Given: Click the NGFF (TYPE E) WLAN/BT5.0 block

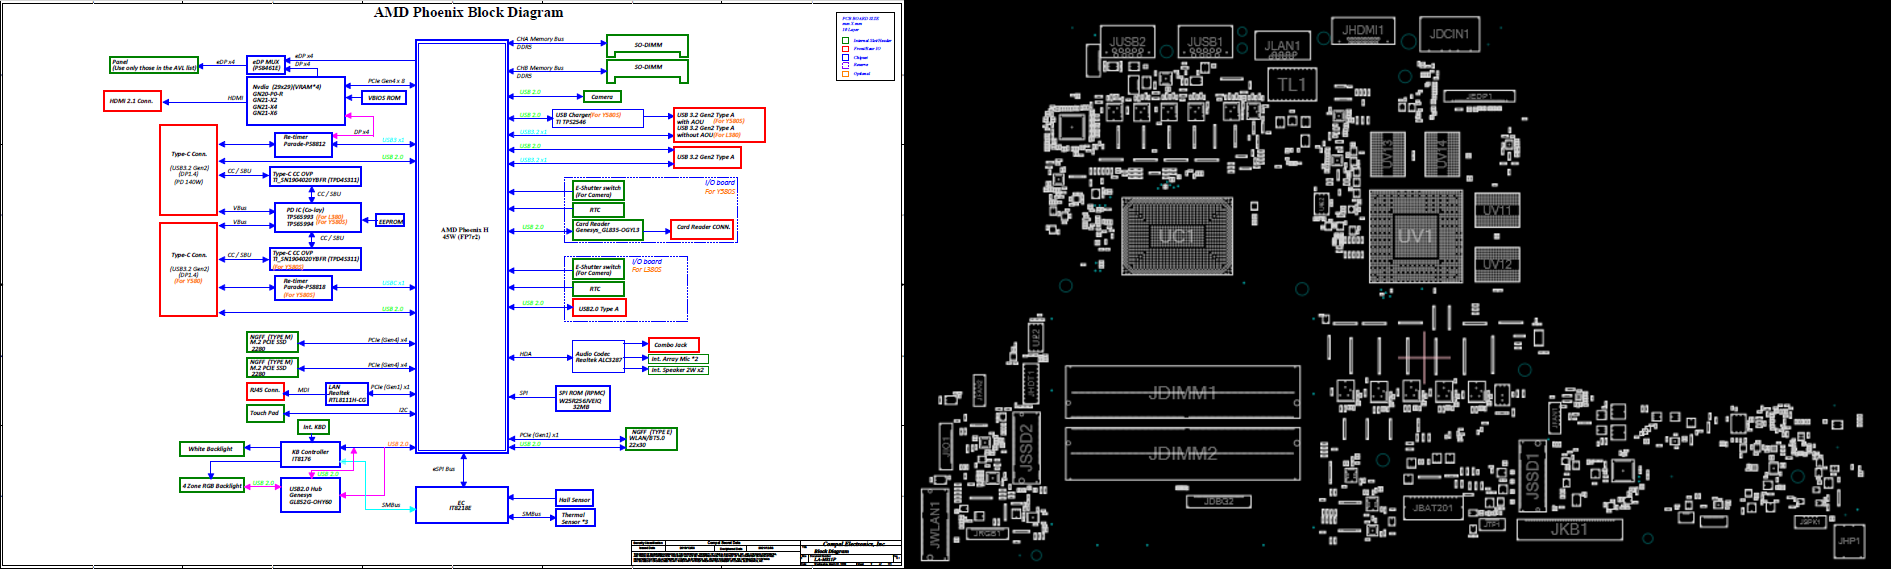Looking at the screenshot, I should (651, 439).
